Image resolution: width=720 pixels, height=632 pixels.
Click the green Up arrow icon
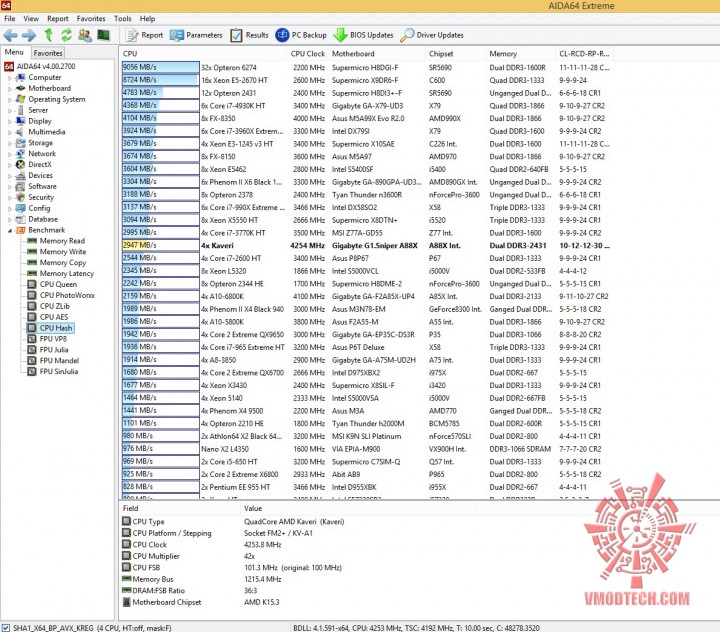click(x=48, y=35)
